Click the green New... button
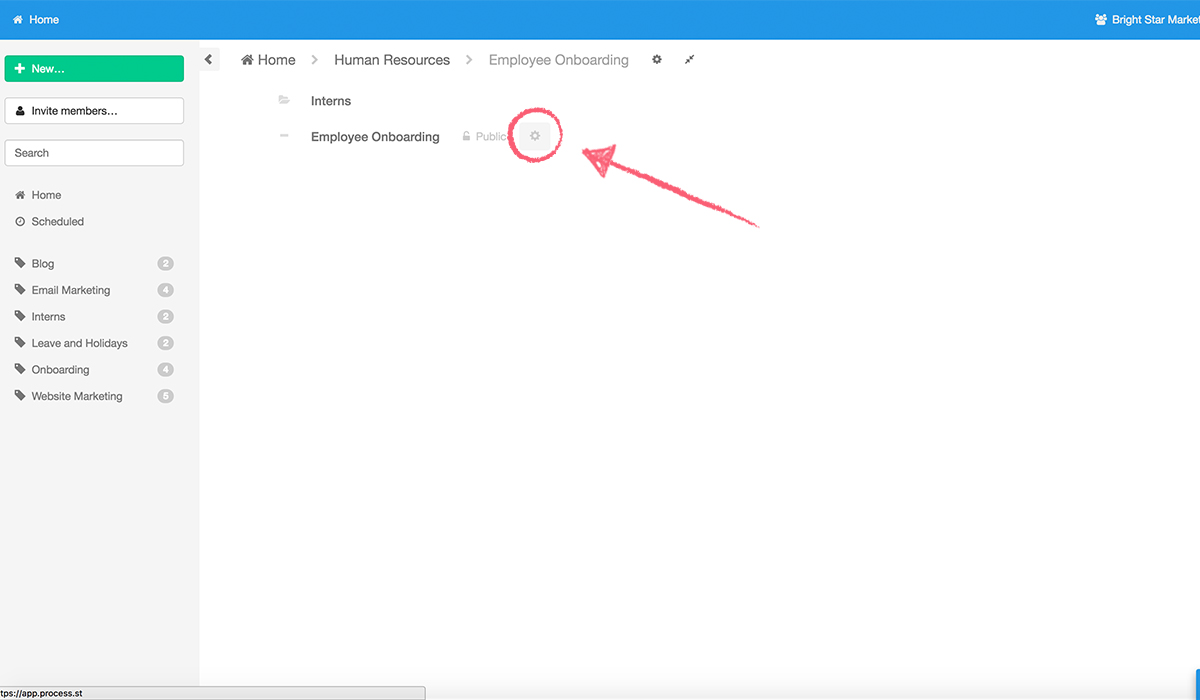The height and width of the screenshot is (700, 1200). [x=94, y=69]
